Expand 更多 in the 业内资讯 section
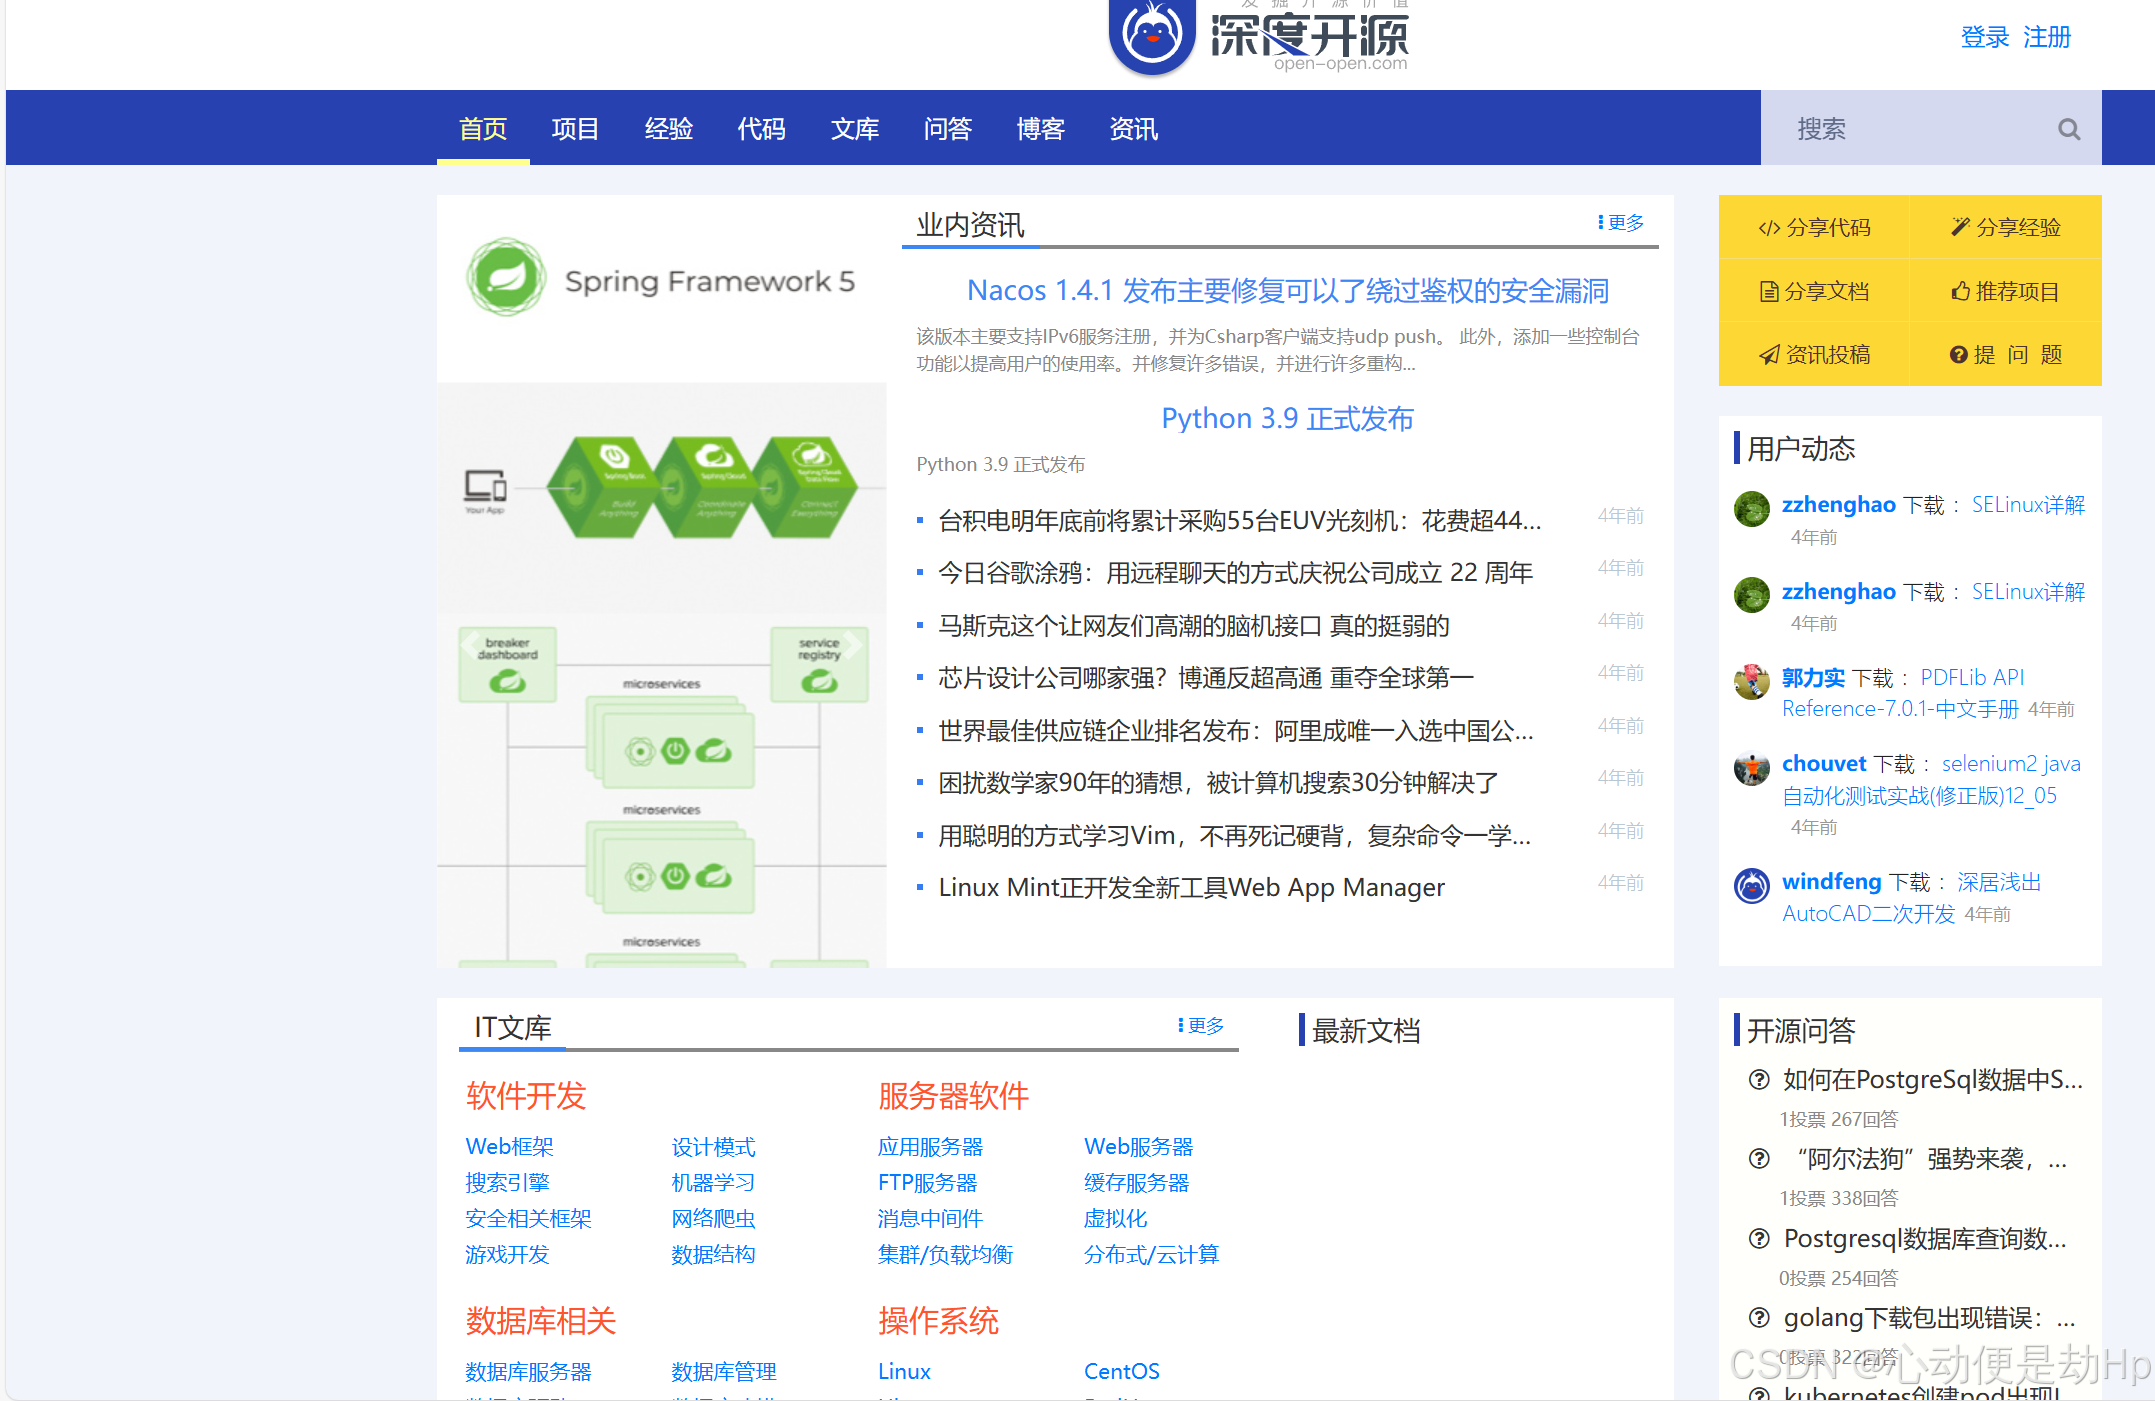The image size is (2155, 1401). [x=1620, y=223]
